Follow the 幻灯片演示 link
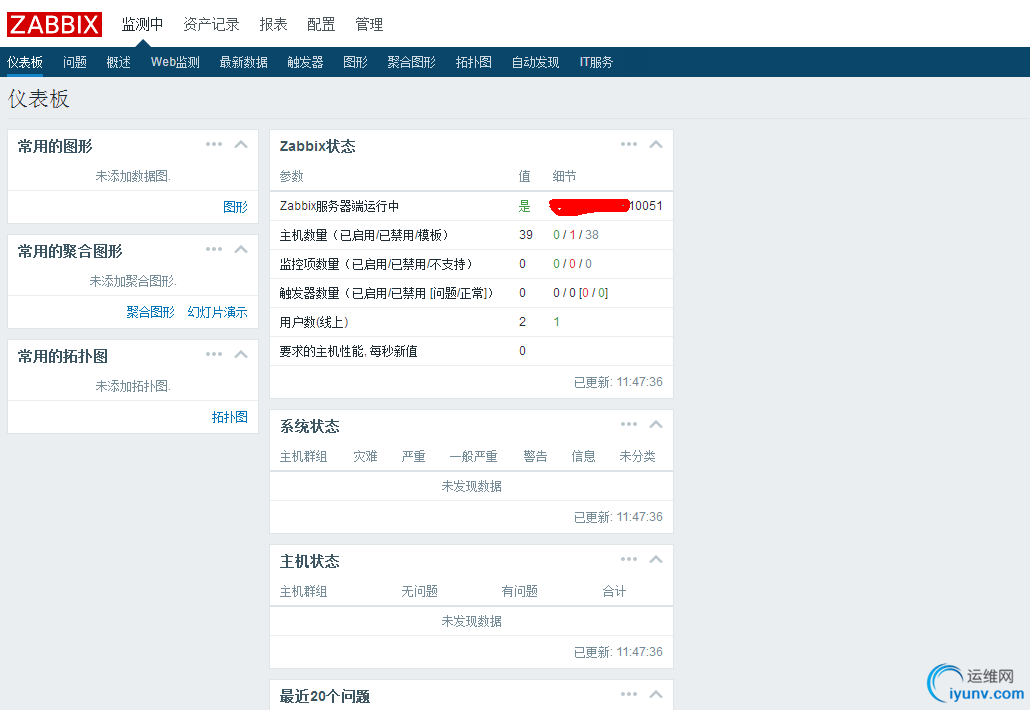This screenshot has height=710, width=1030. pos(217,312)
